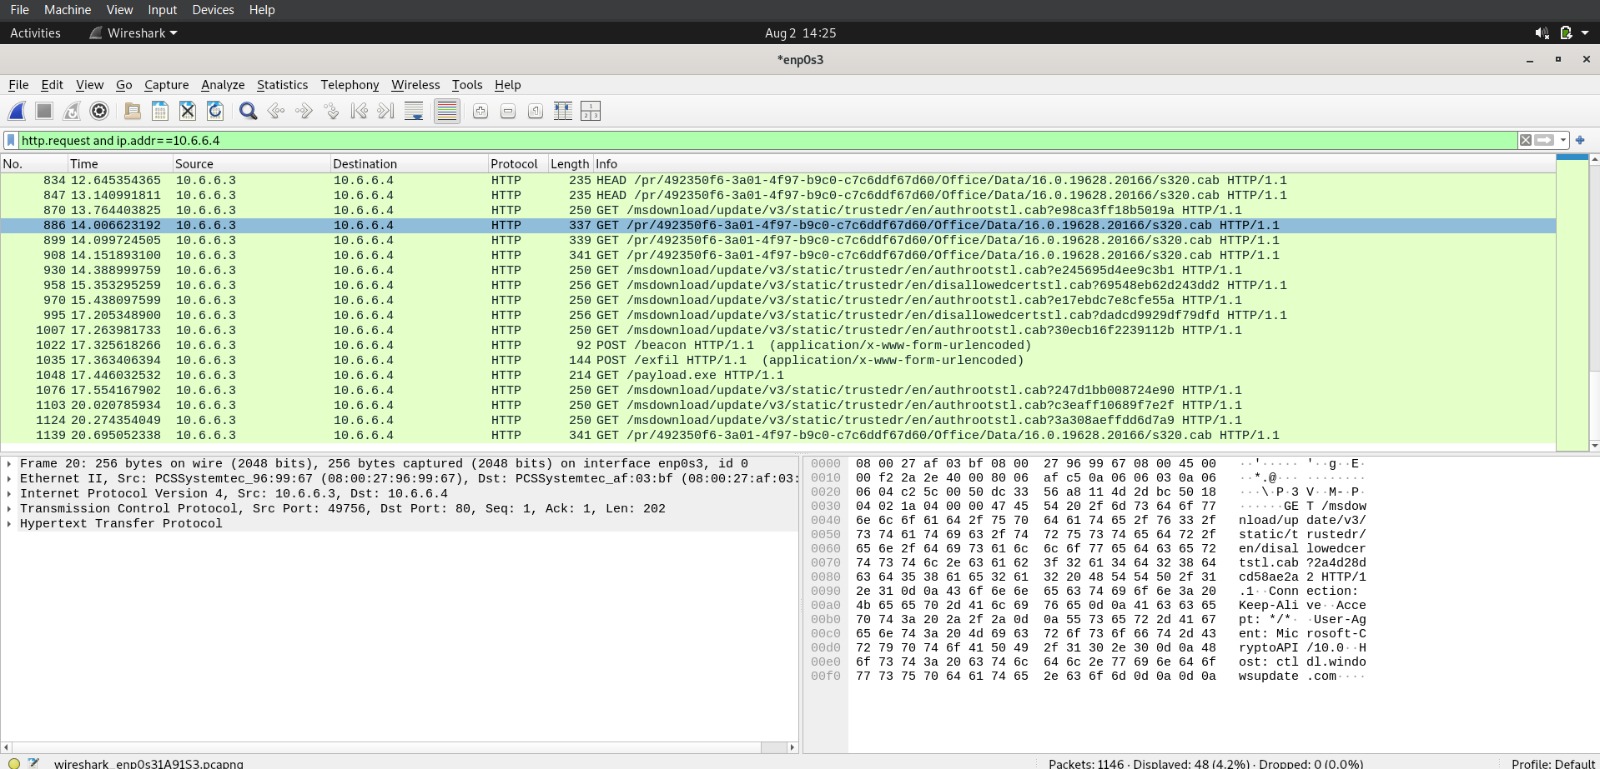Go back in packet history

[x=276, y=111]
